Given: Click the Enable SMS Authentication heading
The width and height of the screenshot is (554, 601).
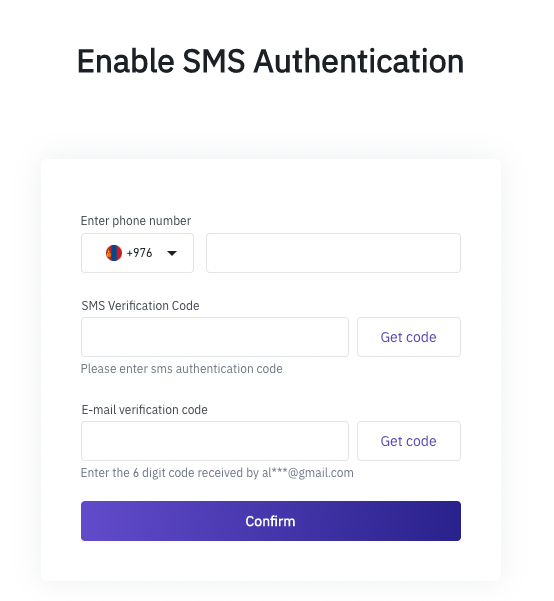Looking at the screenshot, I should click(x=271, y=61).
